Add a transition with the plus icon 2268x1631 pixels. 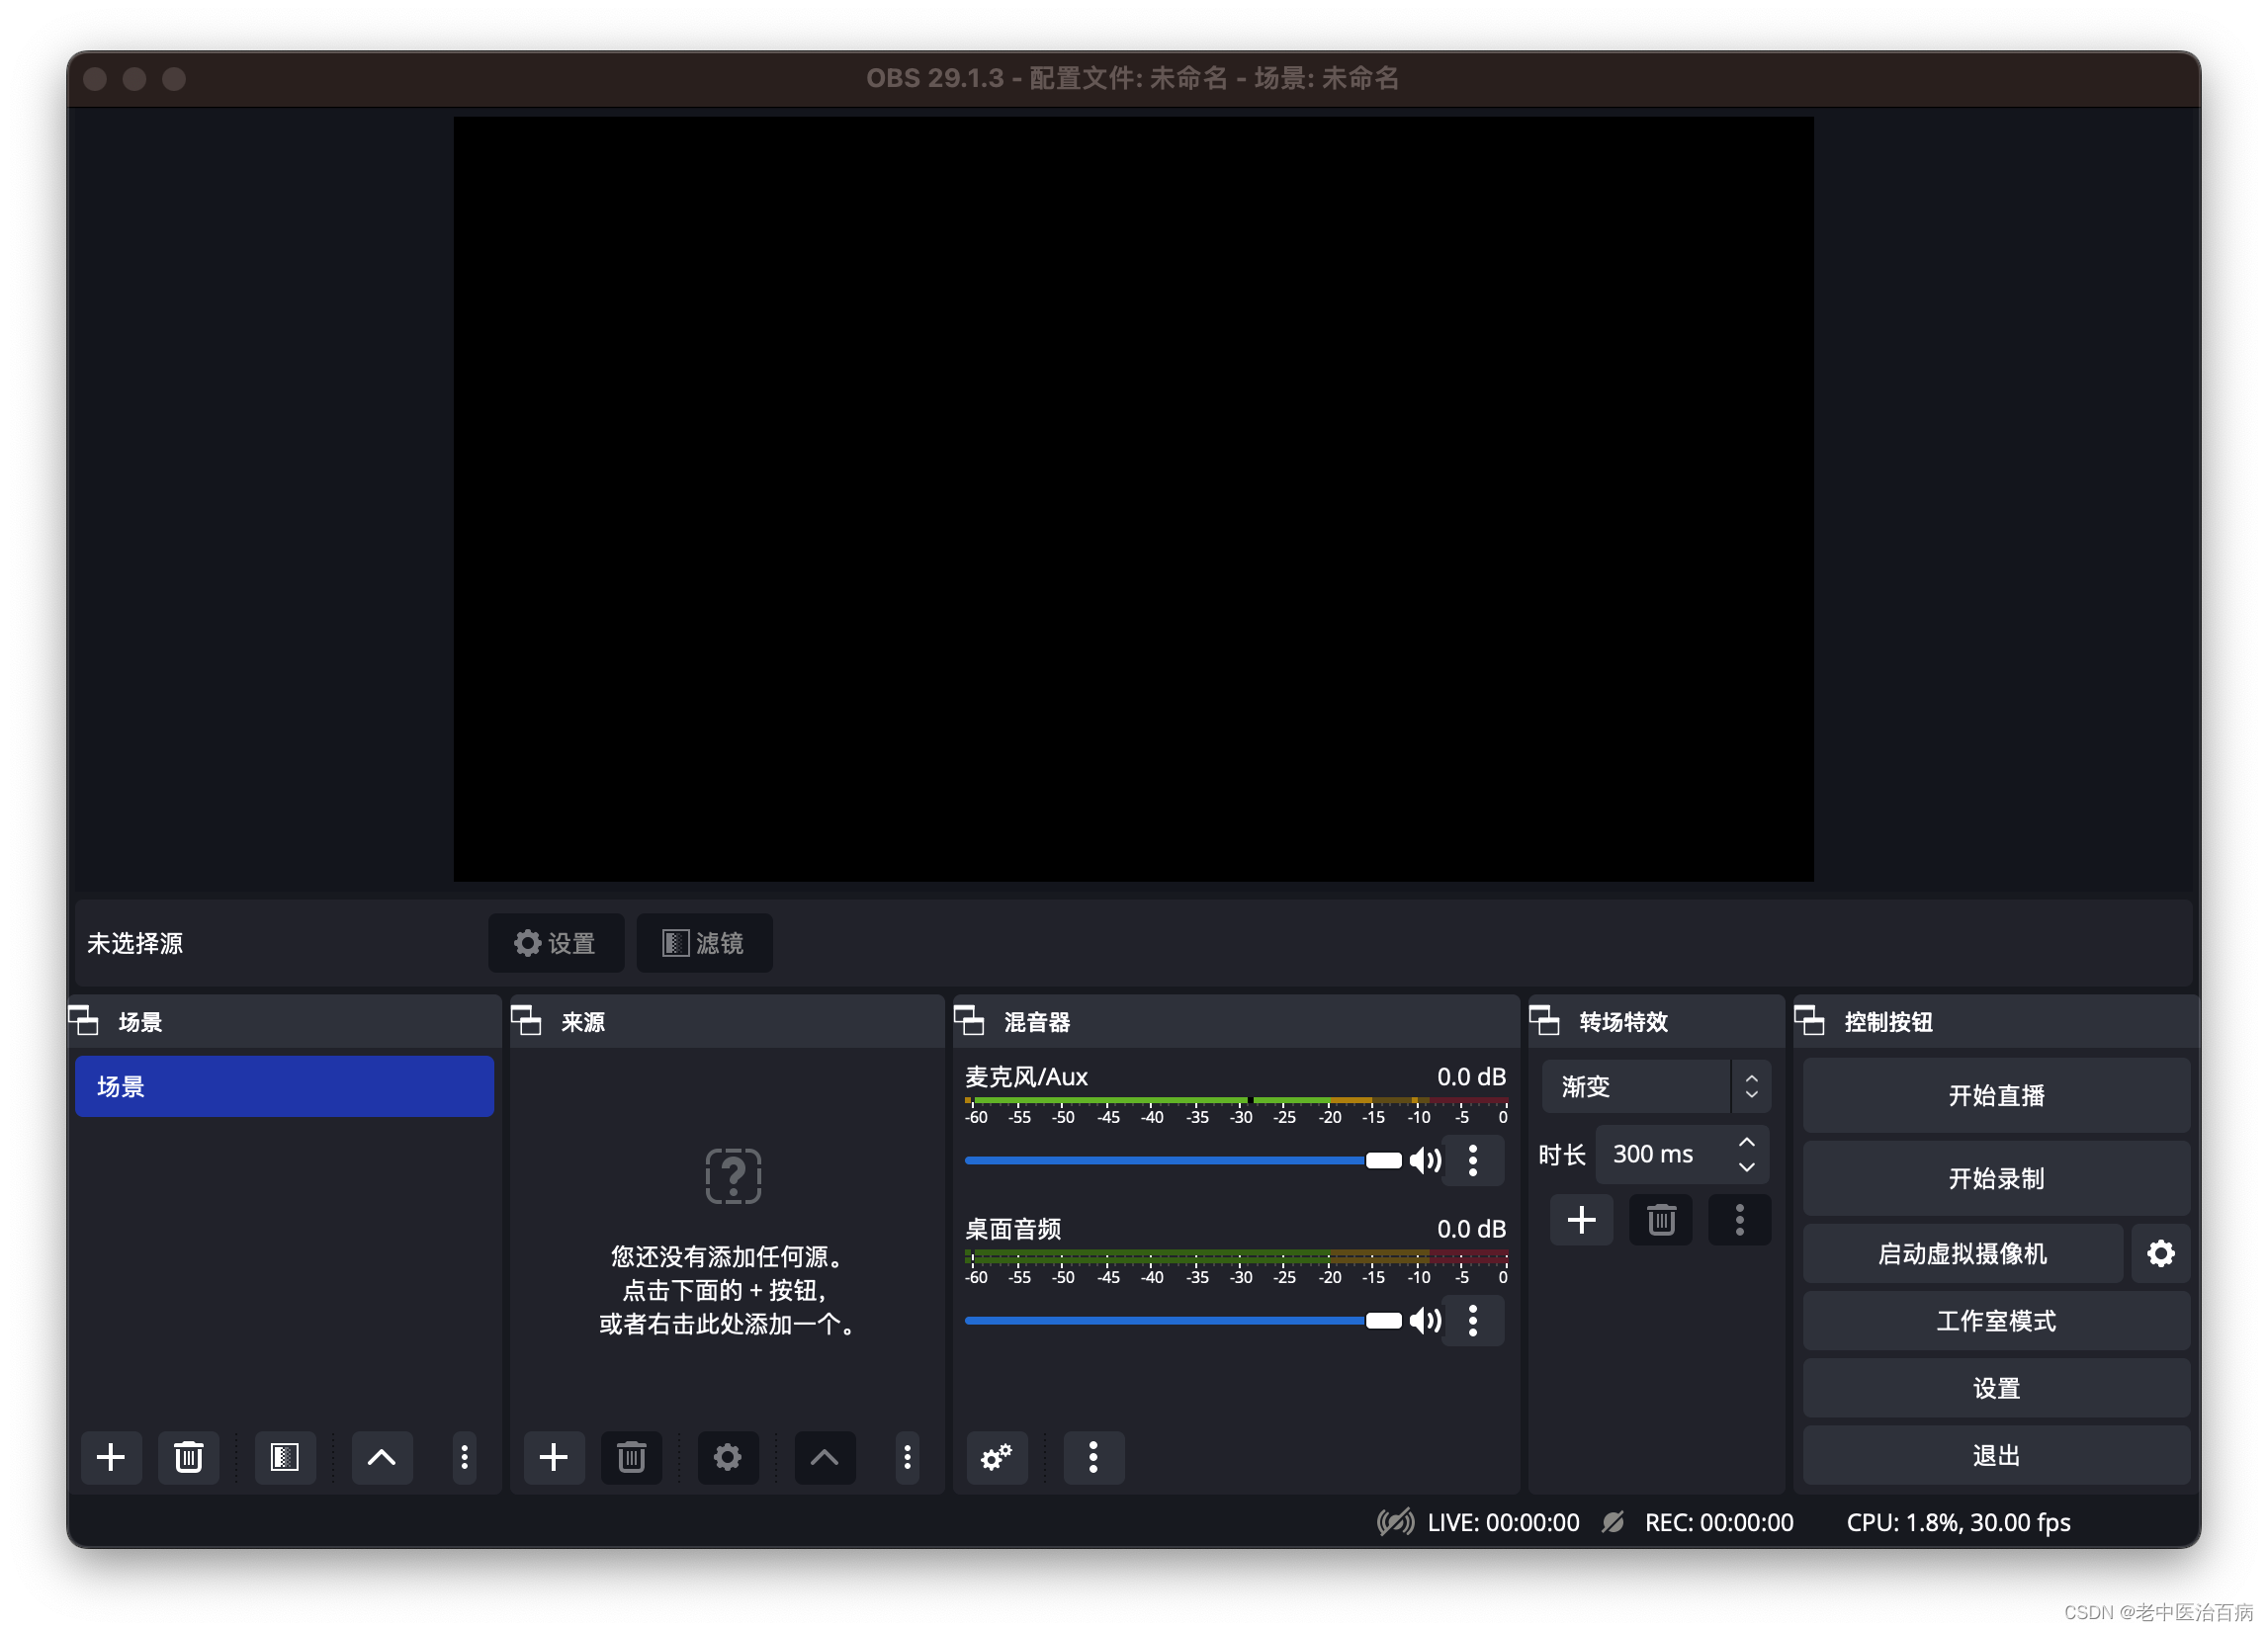[x=1582, y=1220]
